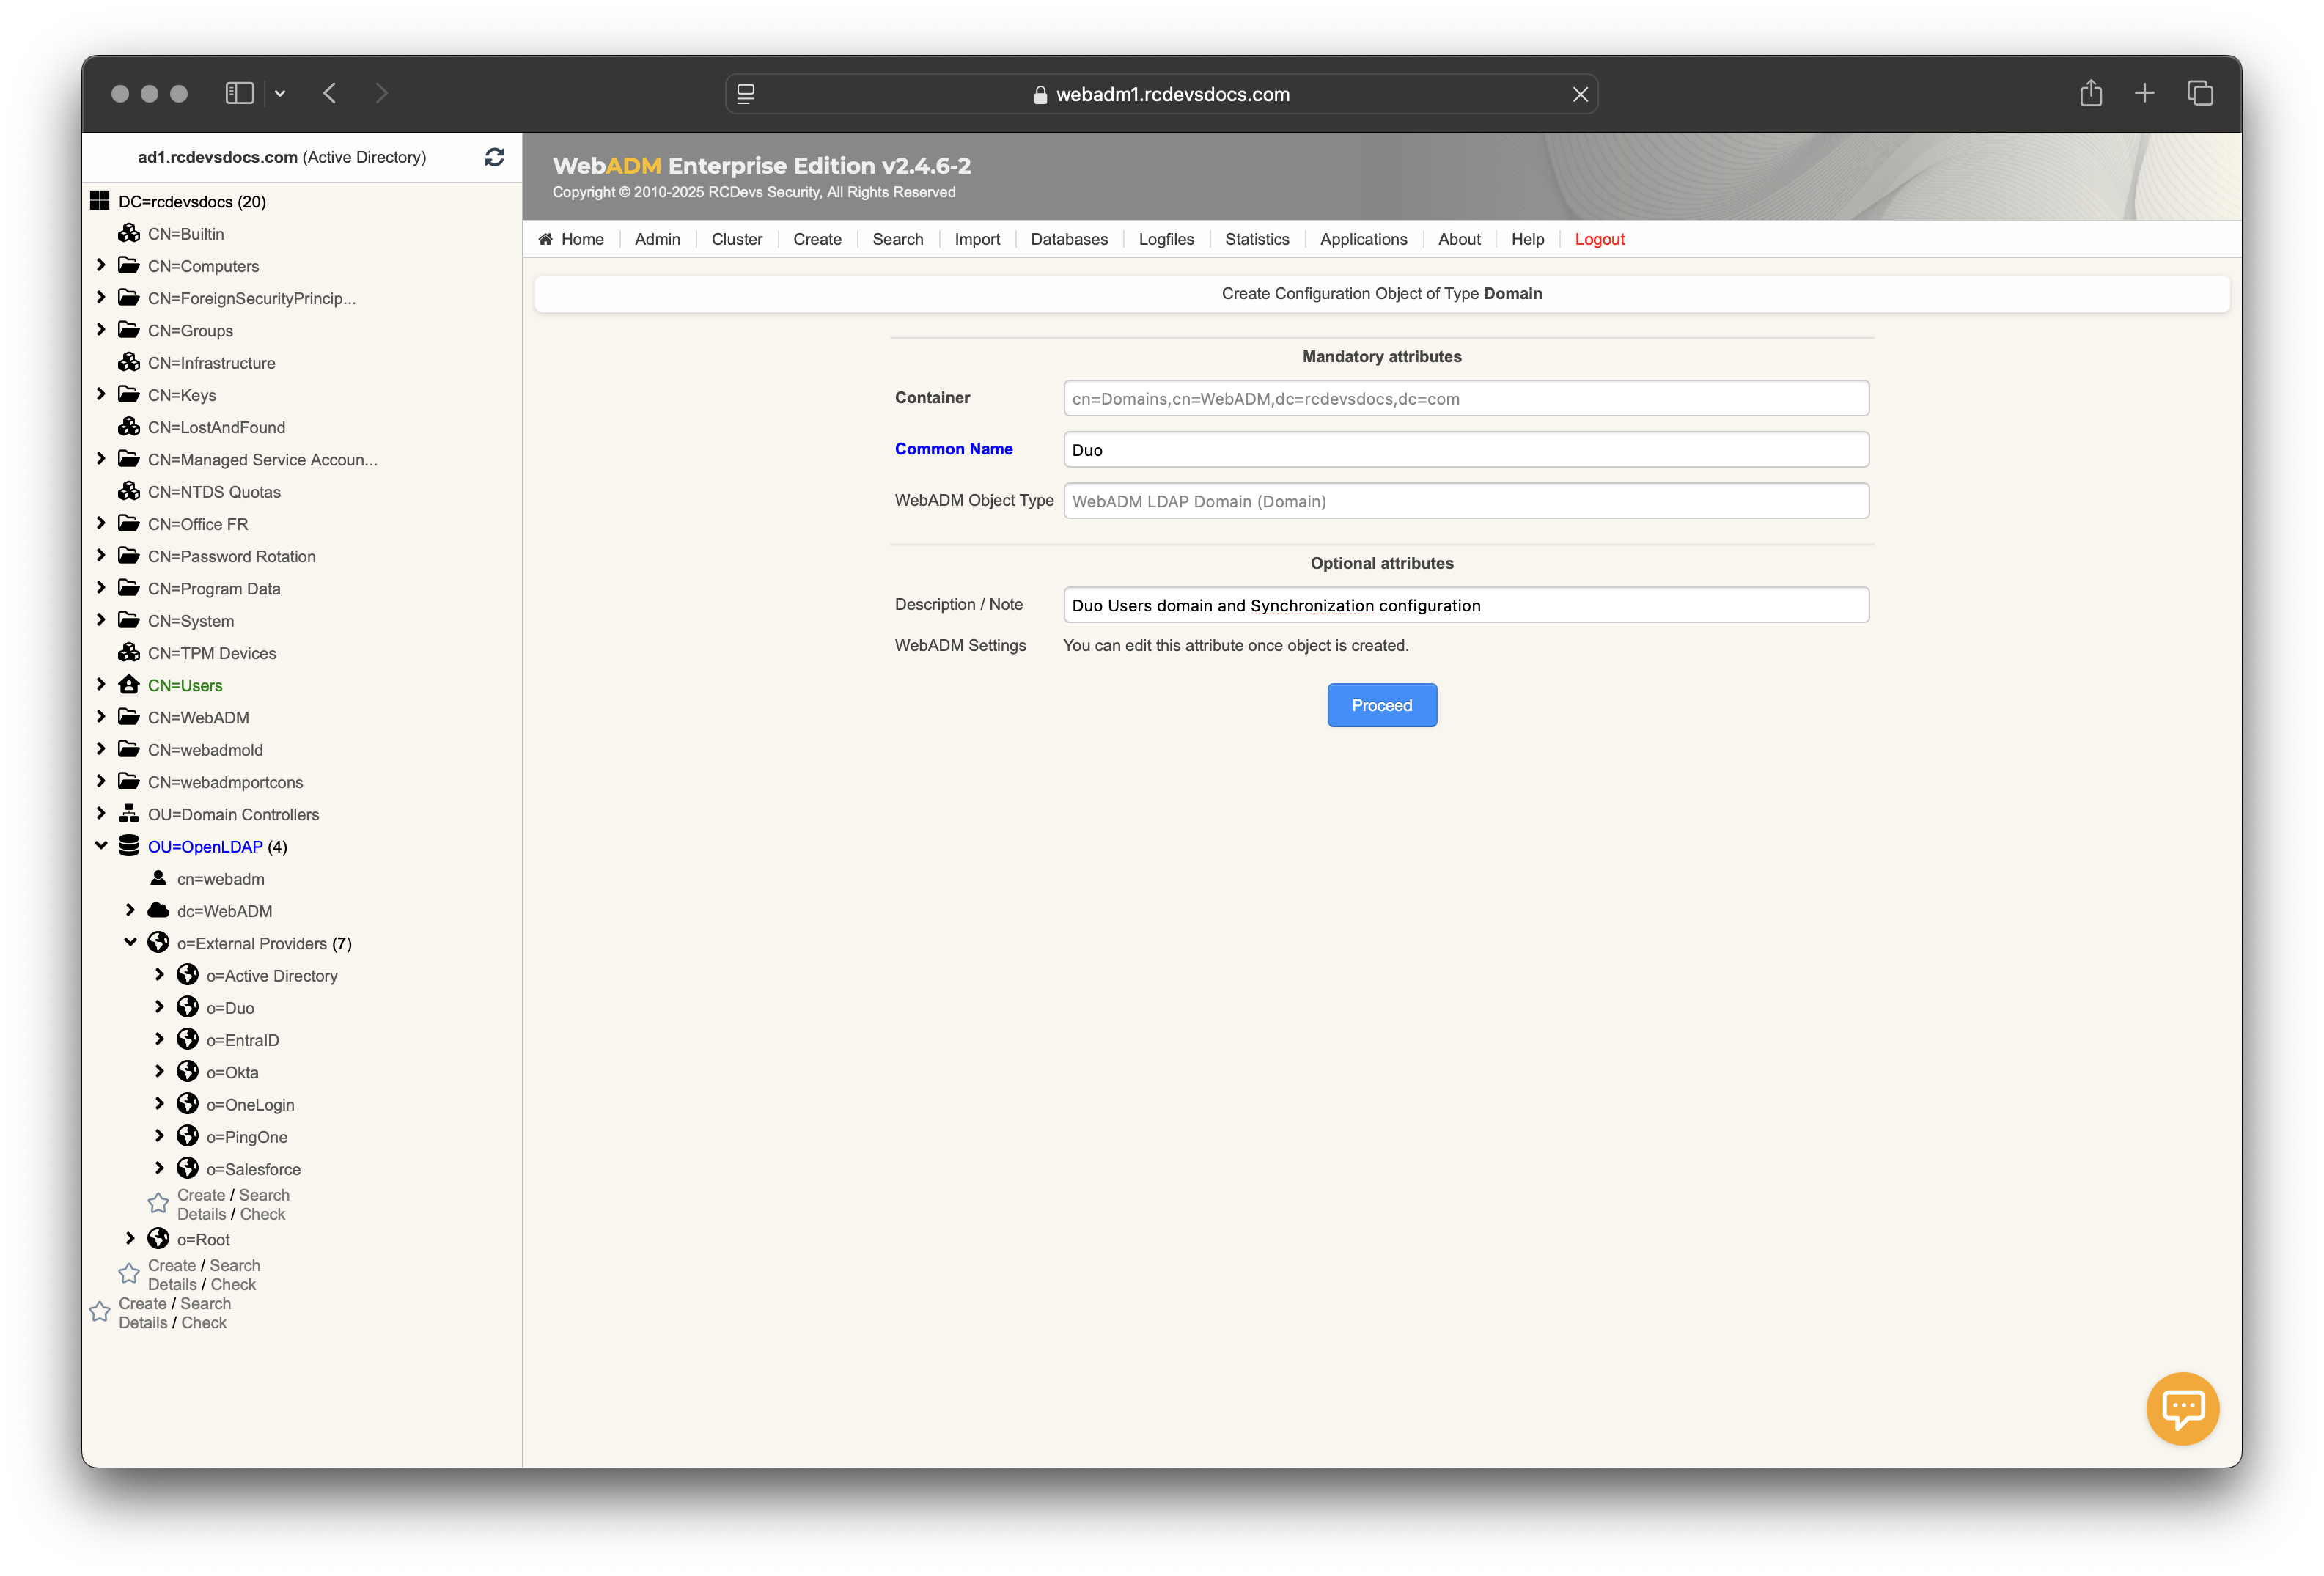Expand the CN=Groups tree node
Screen dimensions: 2324x1576
101,329
